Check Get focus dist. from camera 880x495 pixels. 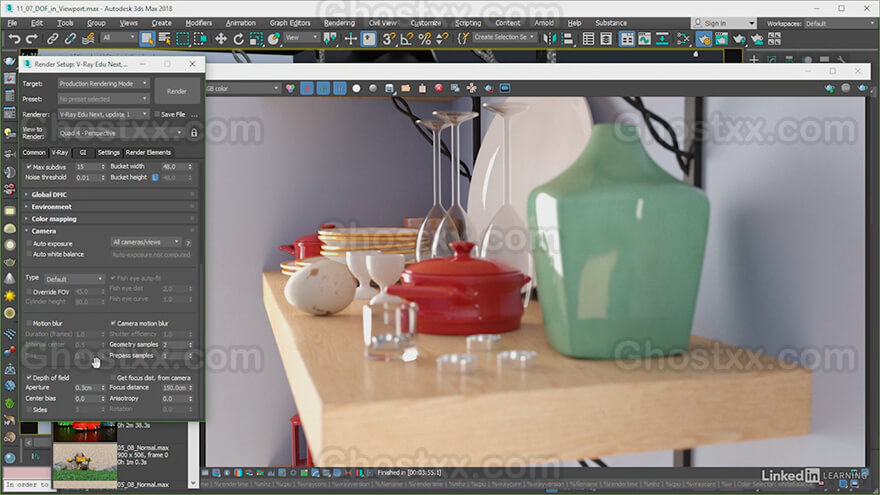click(x=113, y=378)
